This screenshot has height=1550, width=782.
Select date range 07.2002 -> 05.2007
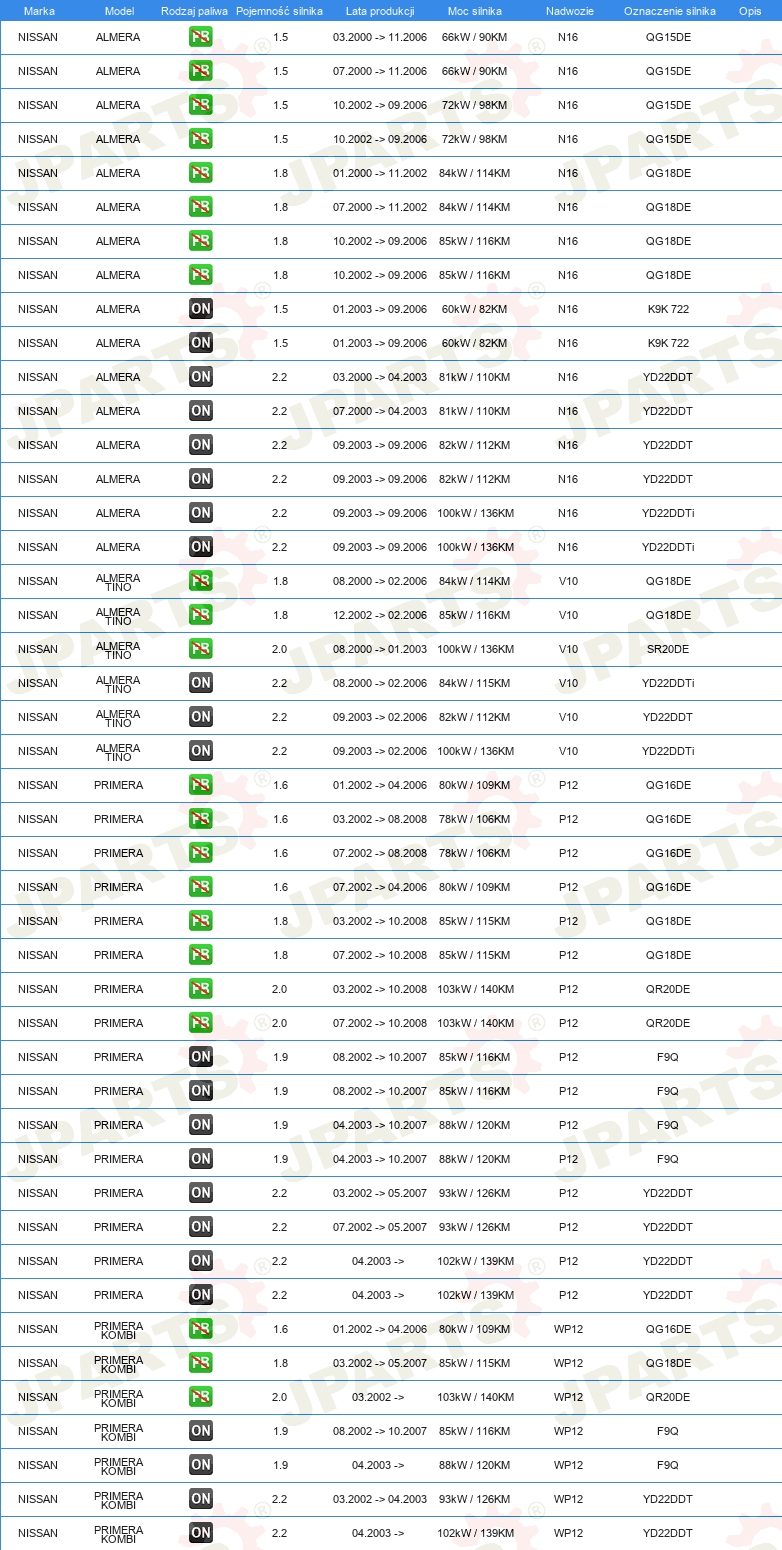tap(380, 1227)
